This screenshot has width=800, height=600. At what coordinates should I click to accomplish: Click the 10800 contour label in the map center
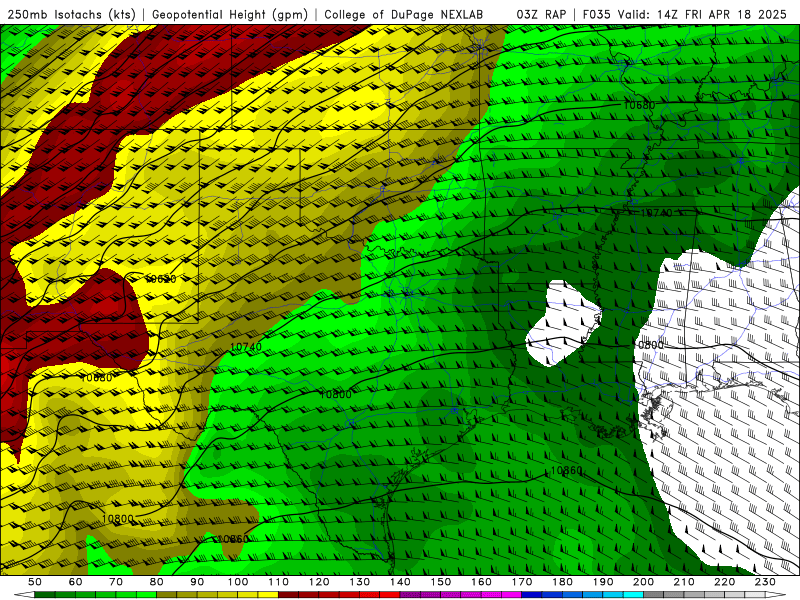tap(336, 394)
